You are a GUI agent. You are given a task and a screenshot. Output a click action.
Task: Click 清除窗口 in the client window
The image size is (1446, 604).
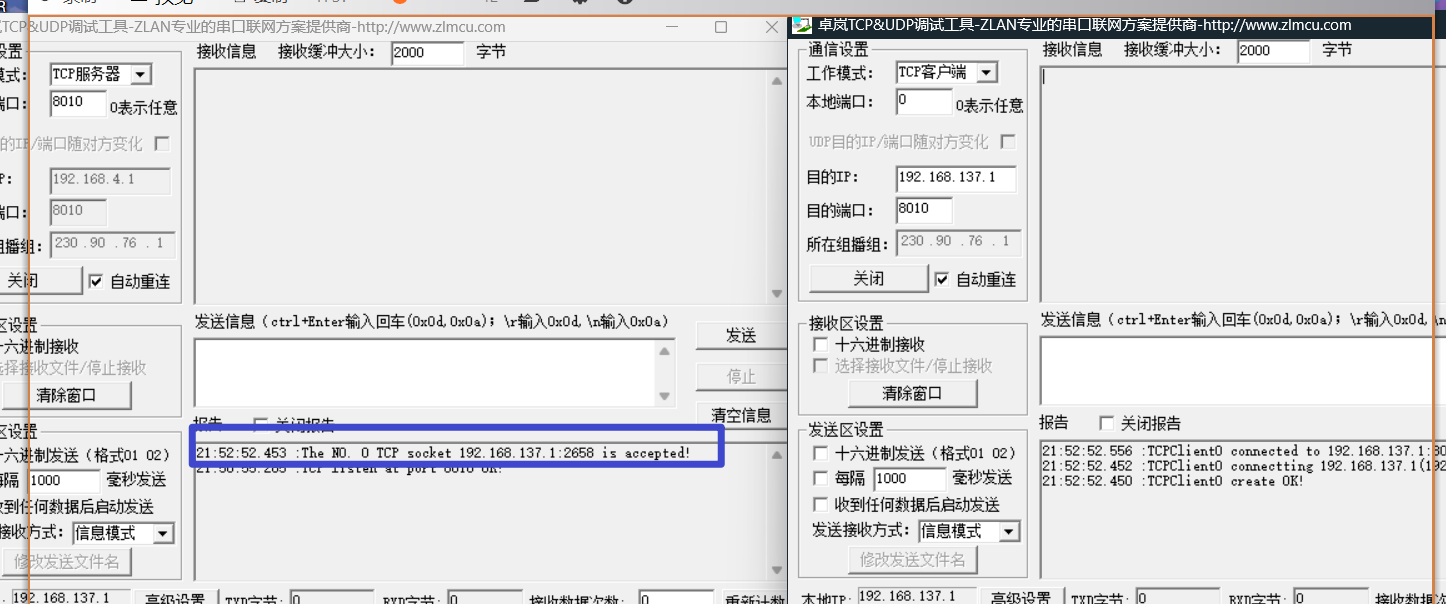click(913, 392)
